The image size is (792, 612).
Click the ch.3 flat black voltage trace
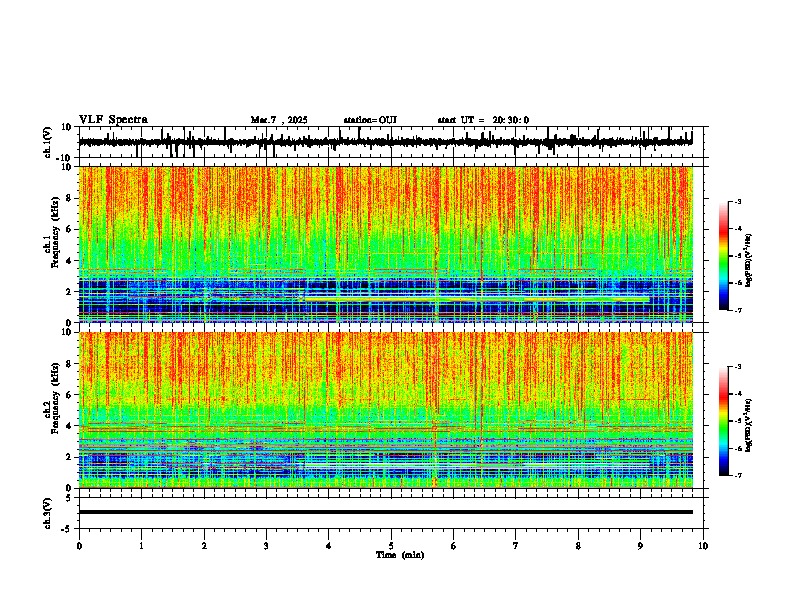point(386,512)
